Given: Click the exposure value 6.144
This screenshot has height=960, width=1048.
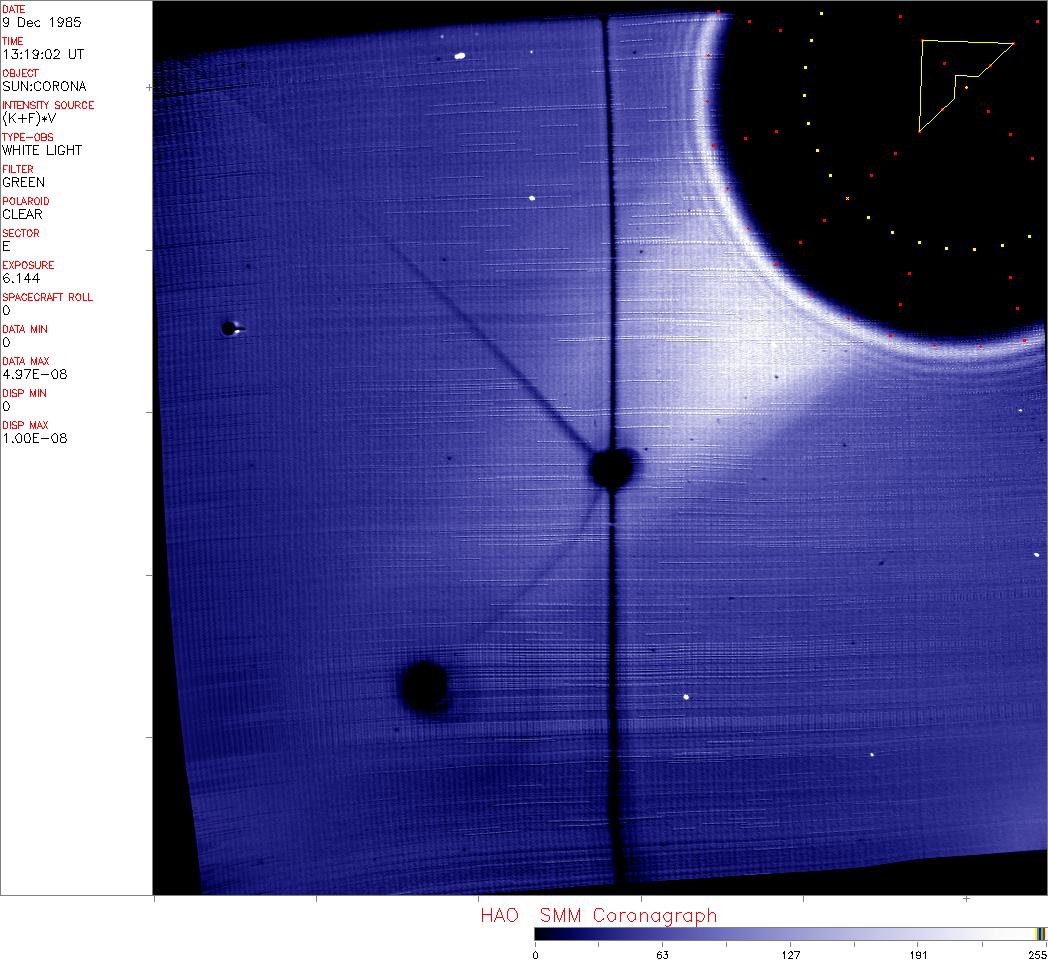Looking at the screenshot, I should coord(20,278).
